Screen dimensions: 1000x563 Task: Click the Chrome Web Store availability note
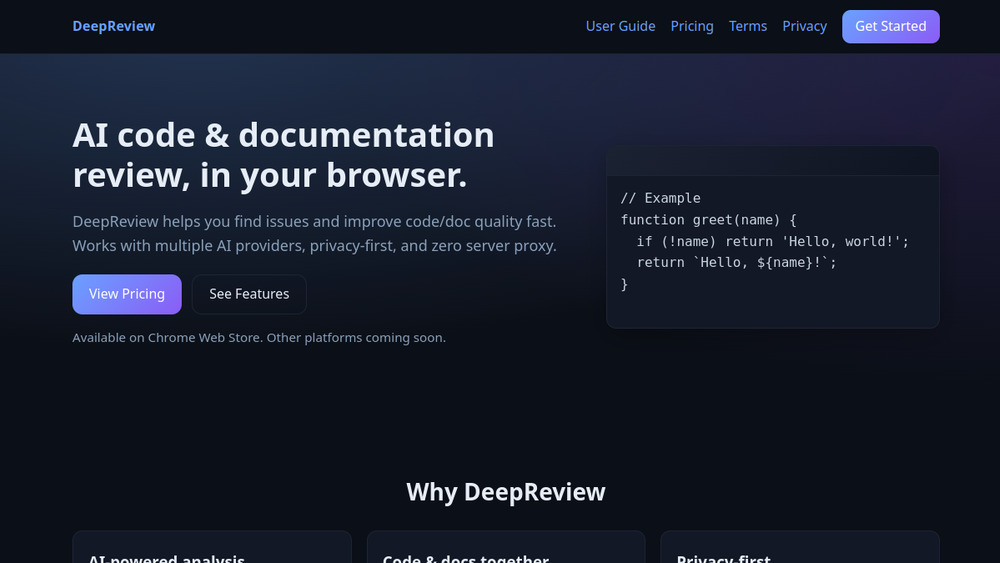point(259,337)
